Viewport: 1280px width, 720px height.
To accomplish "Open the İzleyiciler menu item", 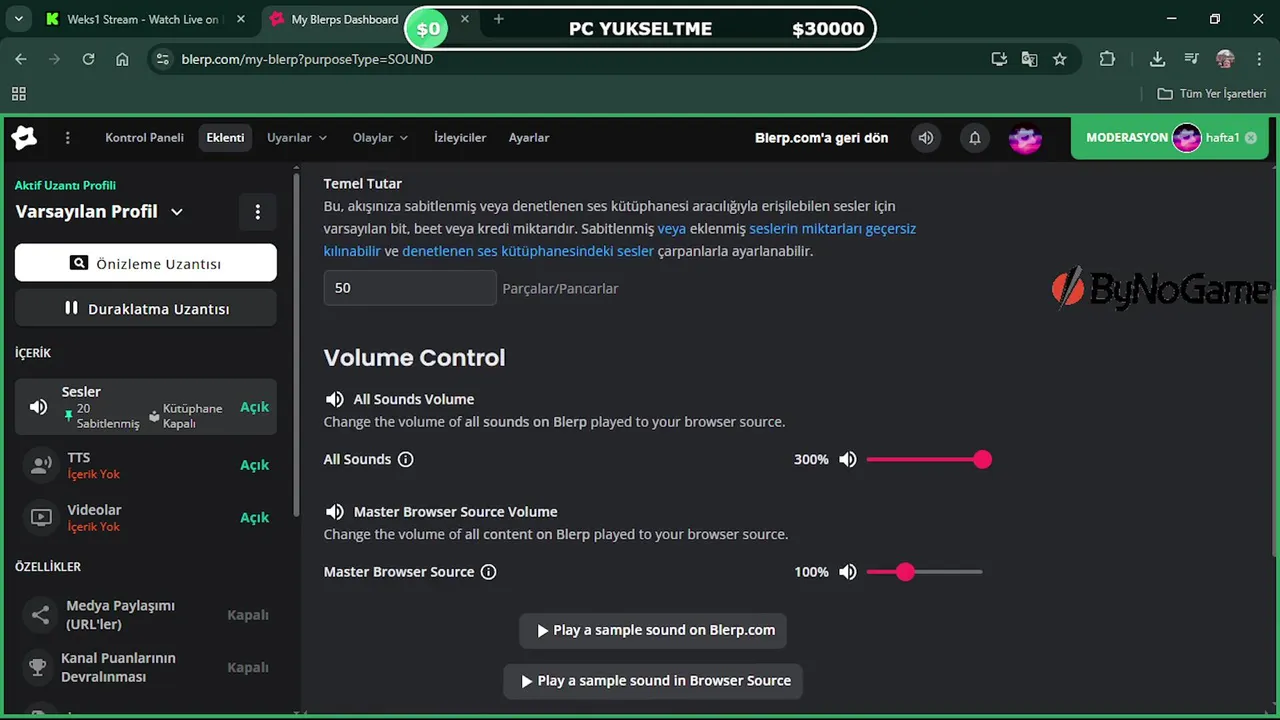I will [460, 138].
